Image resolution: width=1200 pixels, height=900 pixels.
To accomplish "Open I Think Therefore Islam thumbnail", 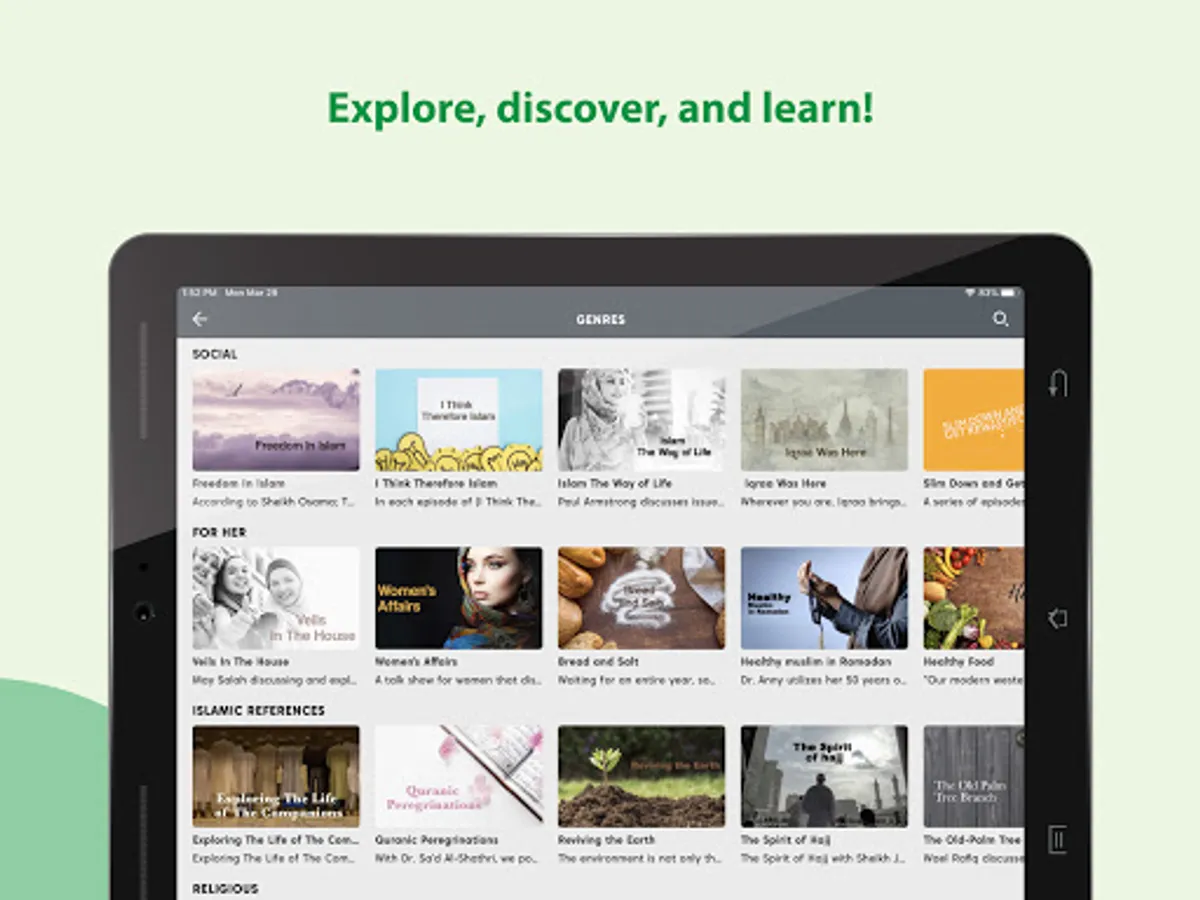I will (459, 420).
